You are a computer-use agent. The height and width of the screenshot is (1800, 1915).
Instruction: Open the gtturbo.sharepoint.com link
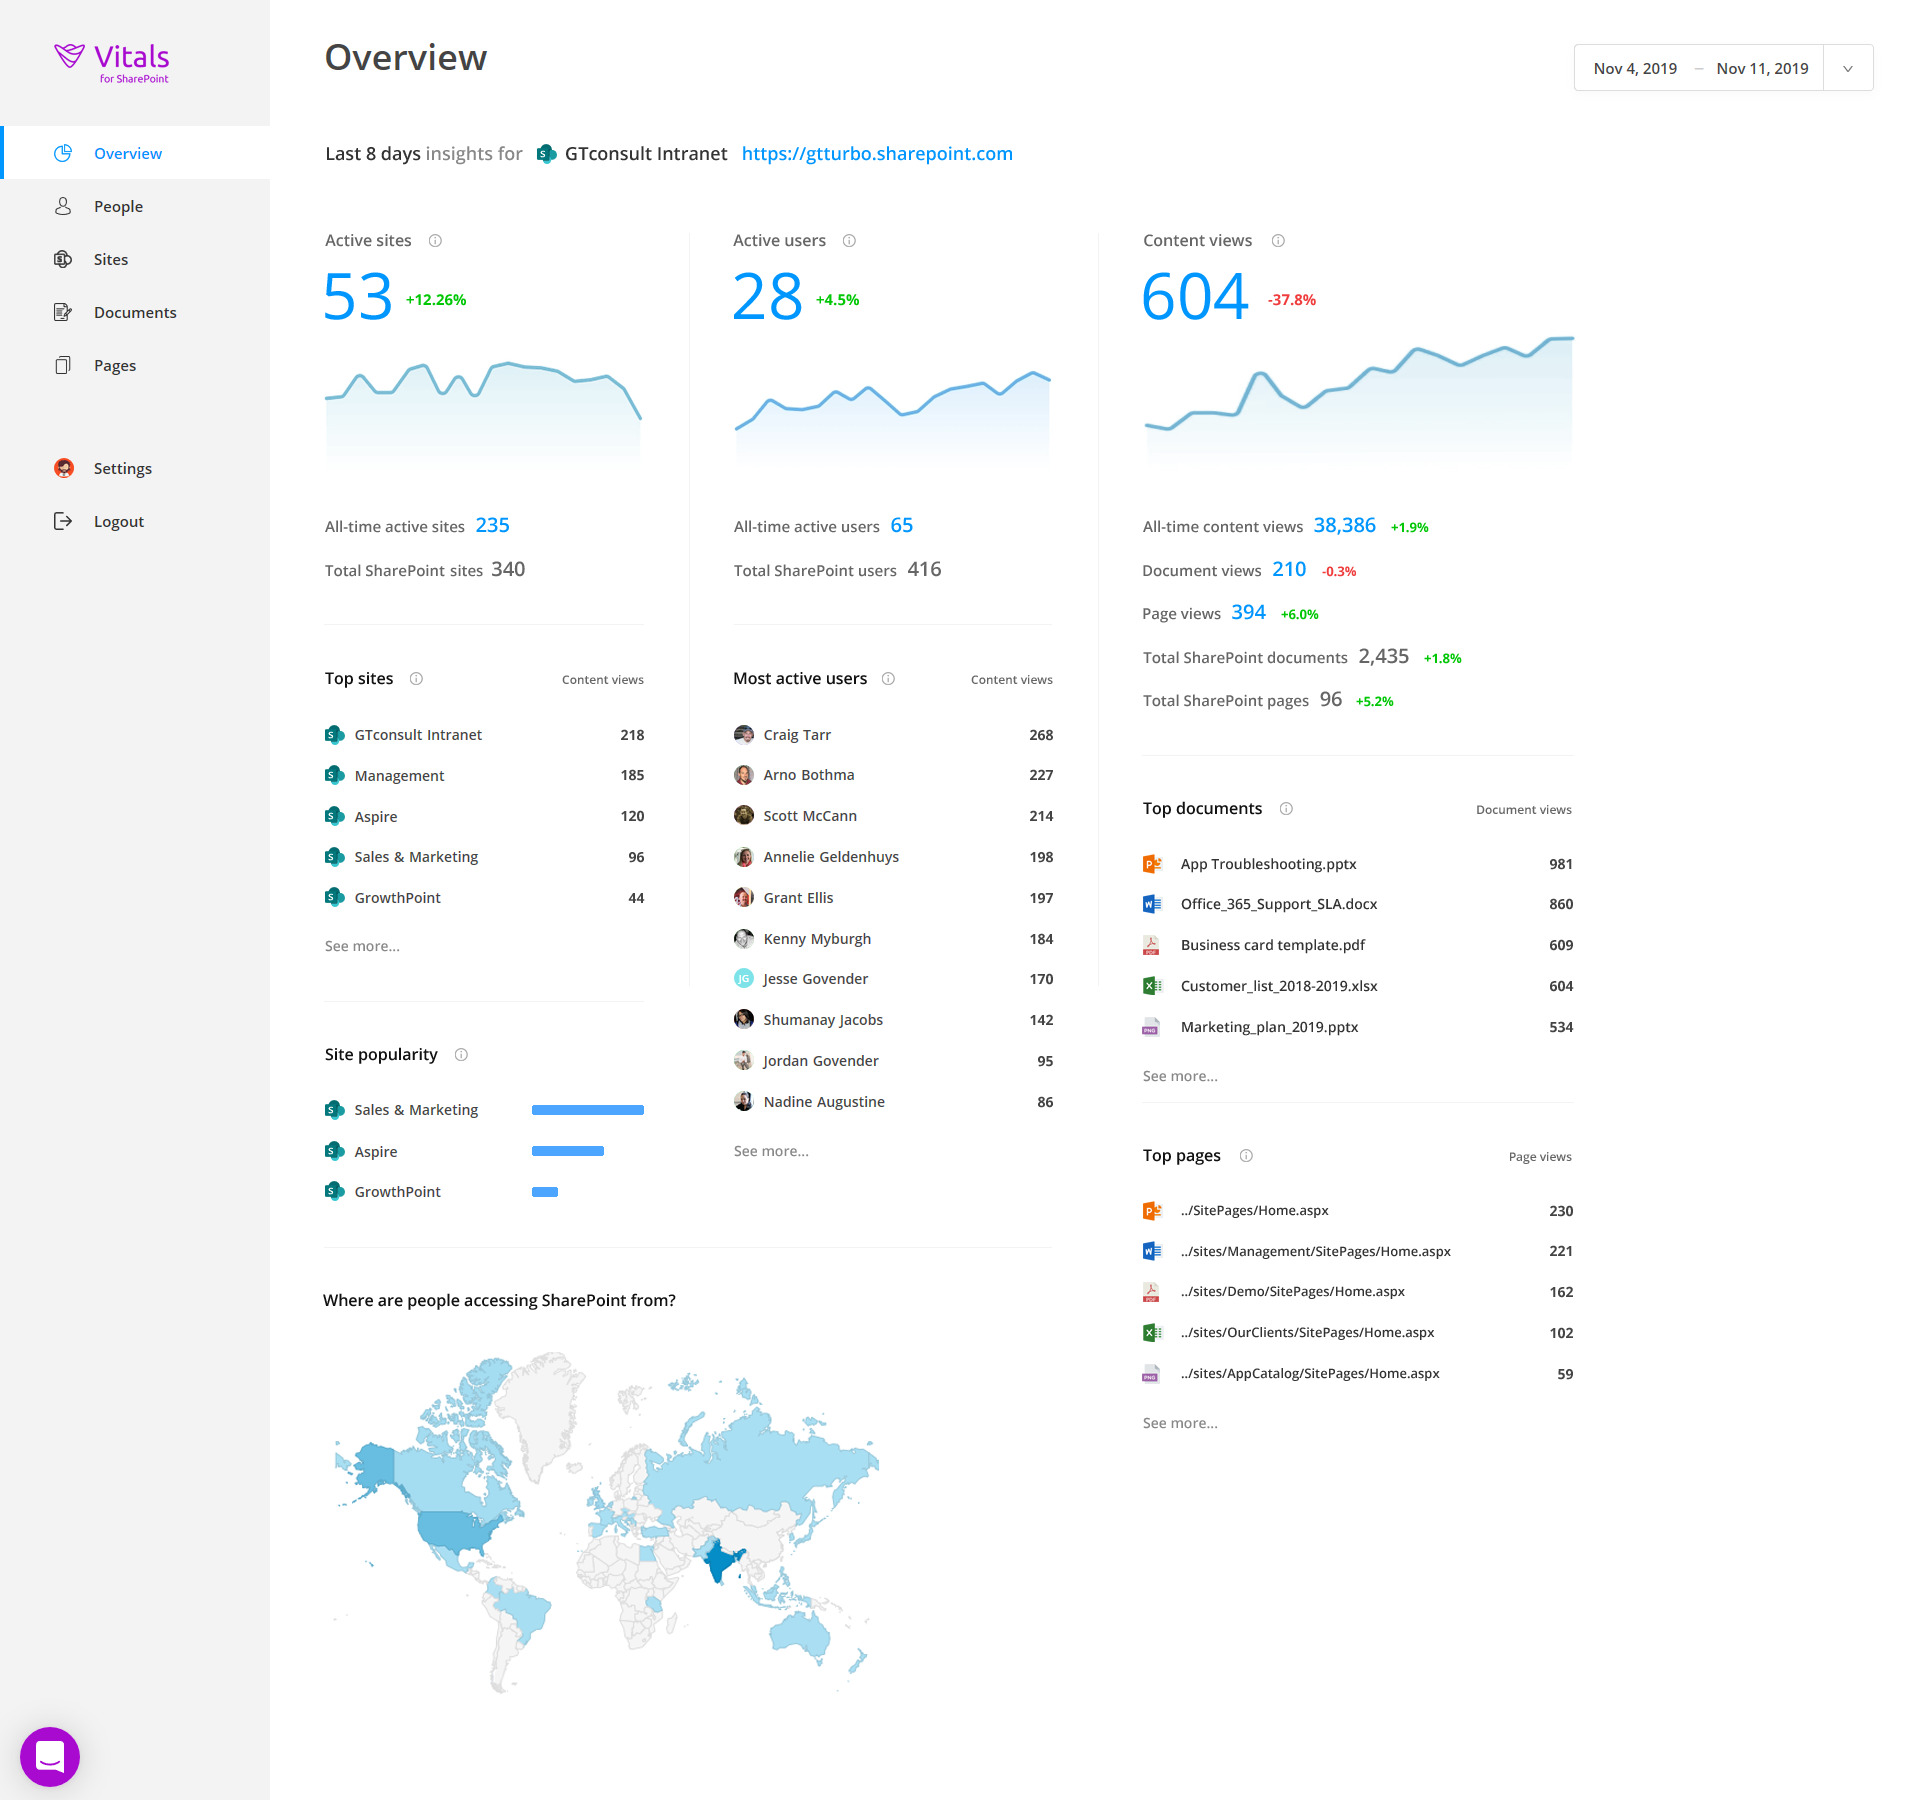pyautogui.click(x=877, y=153)
